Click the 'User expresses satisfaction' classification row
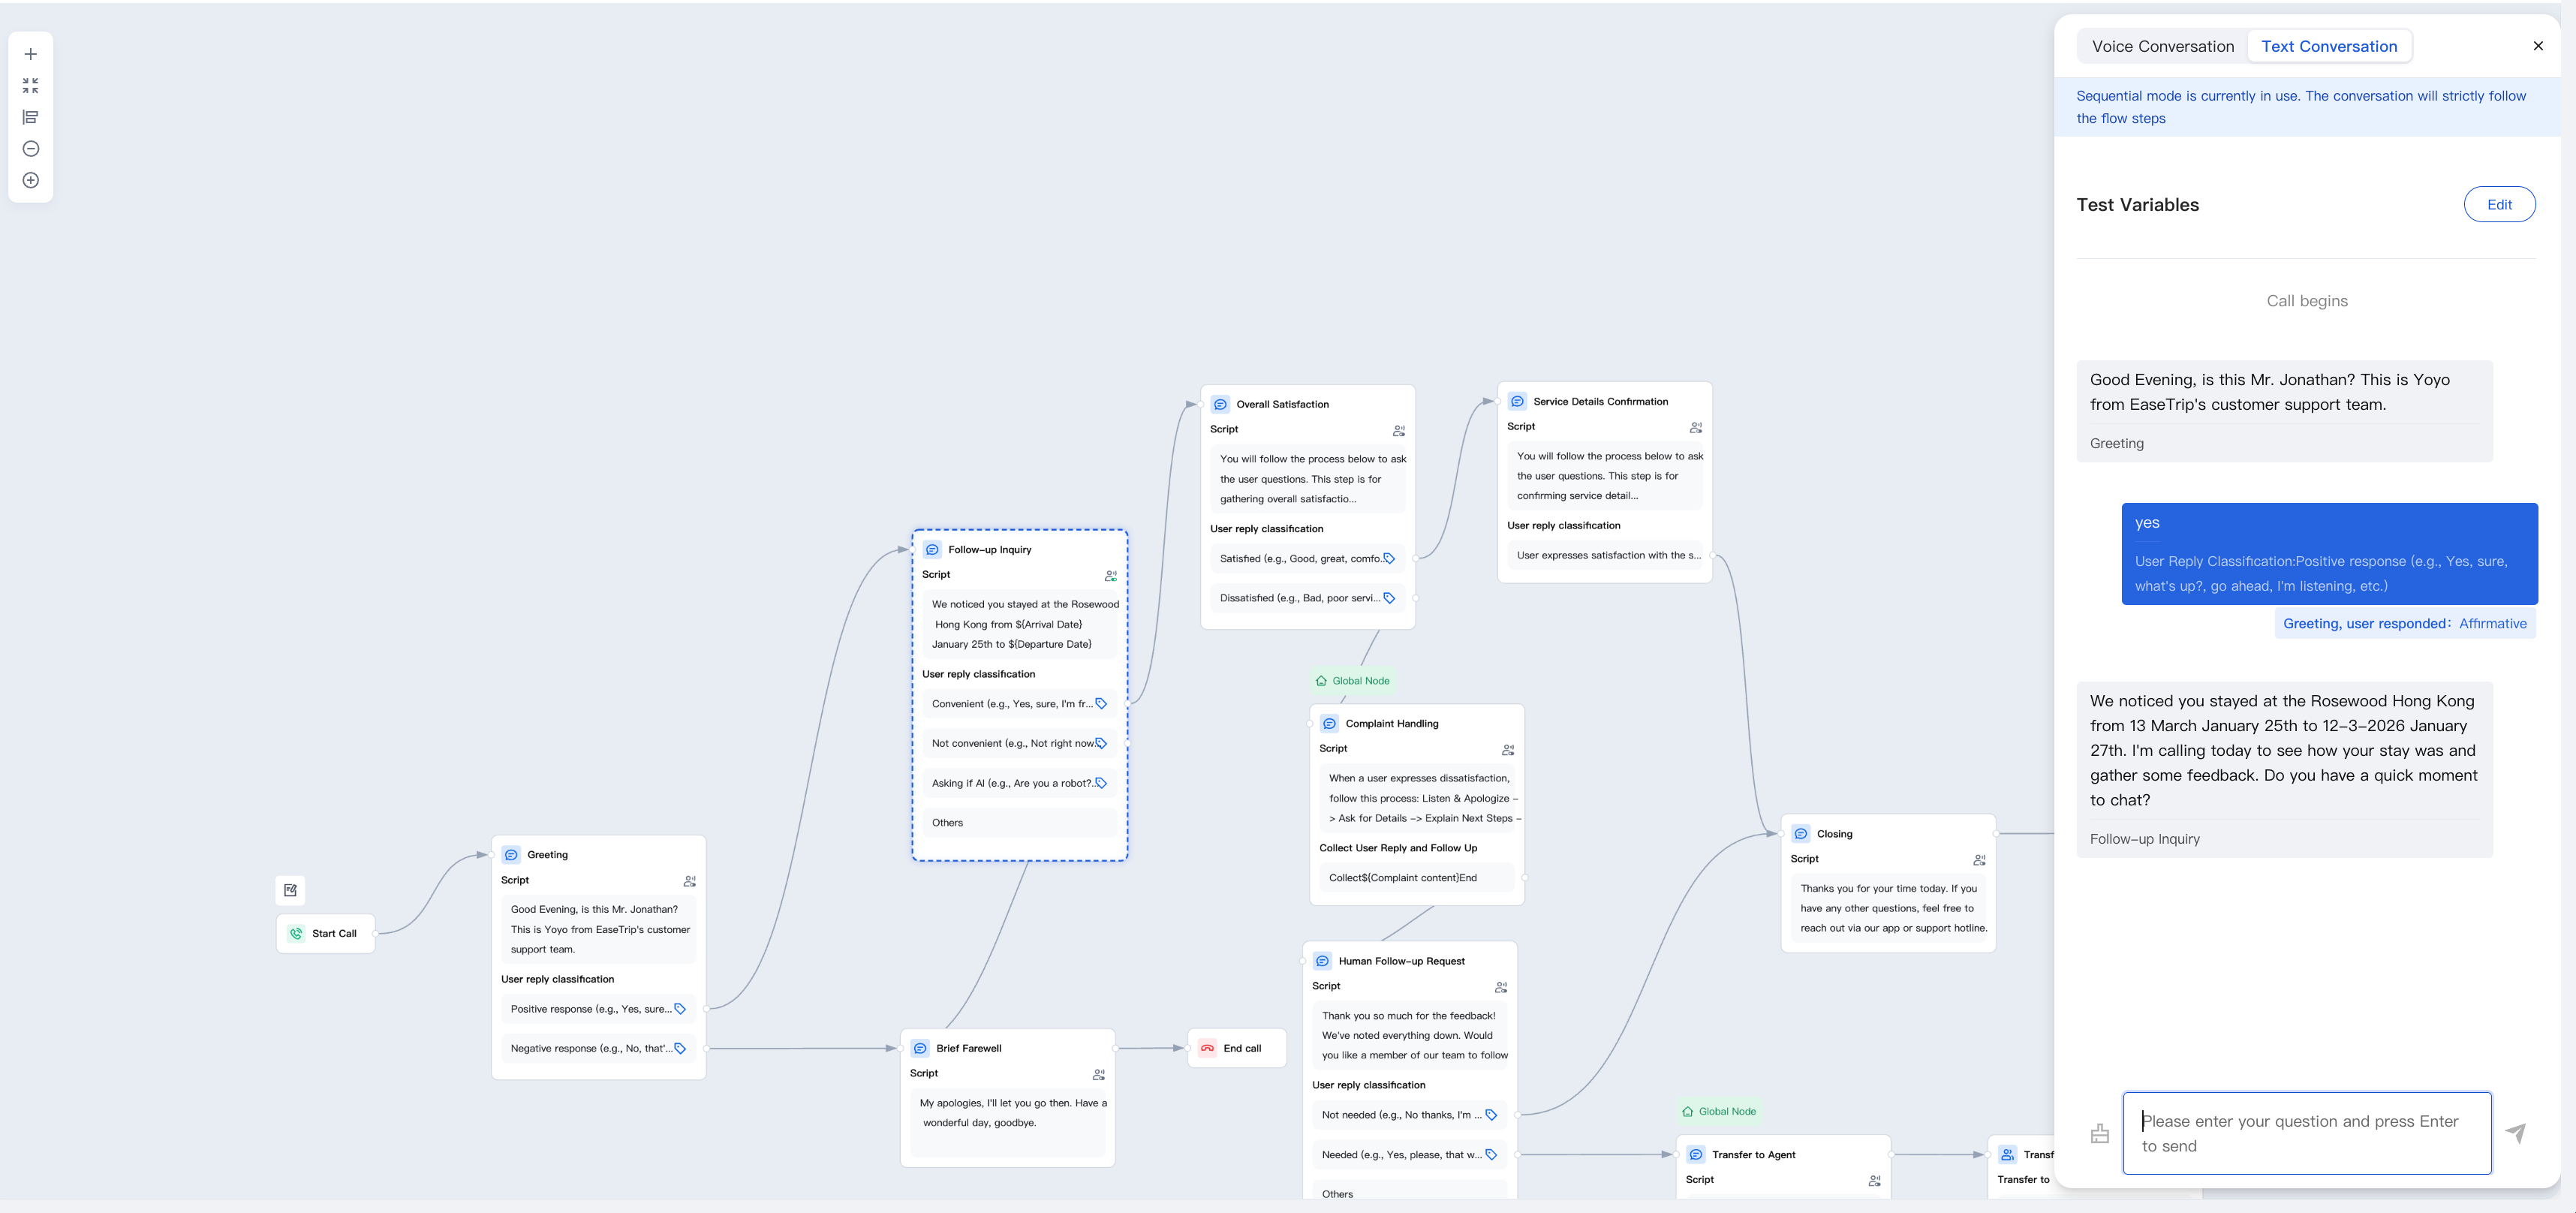 point(1604,555)
